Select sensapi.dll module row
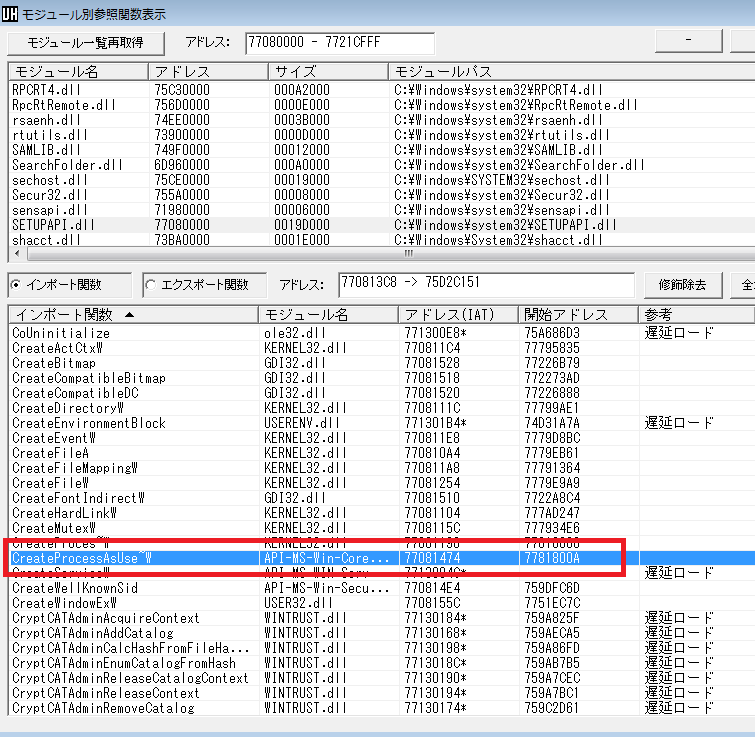The image size is (755, 737). (x=382, y=210)
